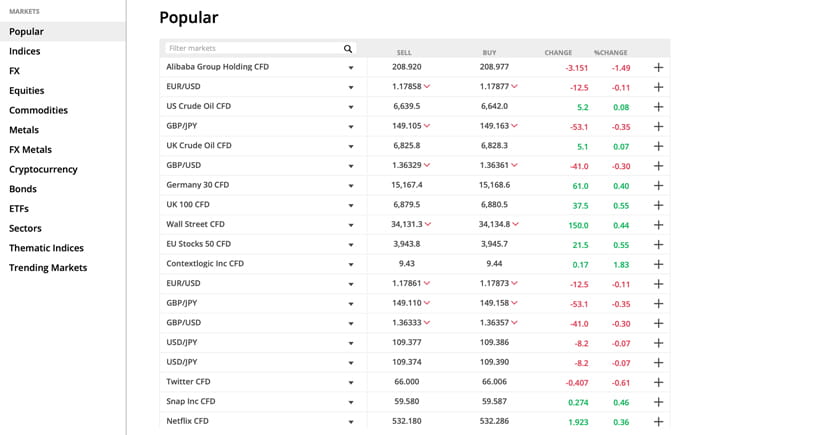Click Wall Street CFD sell price 34,131.3
The height and width of the screenshot is (435, 830).
407,224
